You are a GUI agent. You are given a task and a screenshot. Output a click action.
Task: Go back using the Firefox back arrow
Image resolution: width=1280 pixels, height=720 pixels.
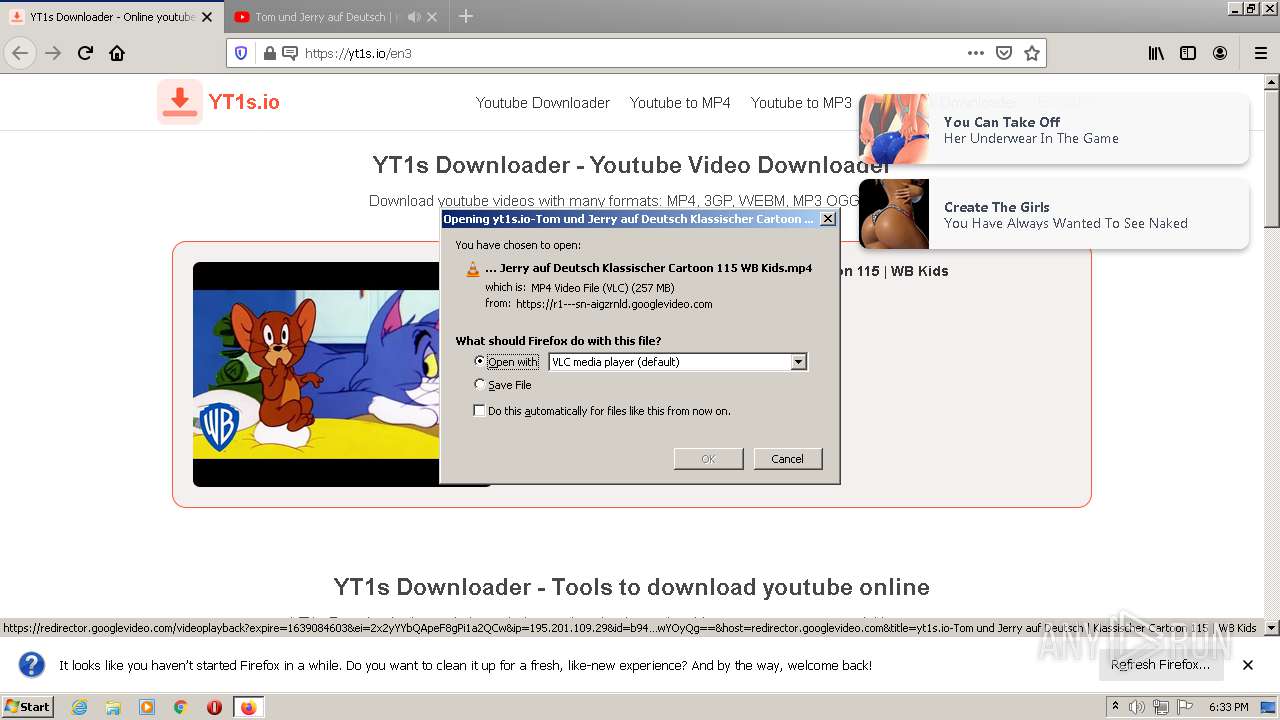tap(20, 53)
